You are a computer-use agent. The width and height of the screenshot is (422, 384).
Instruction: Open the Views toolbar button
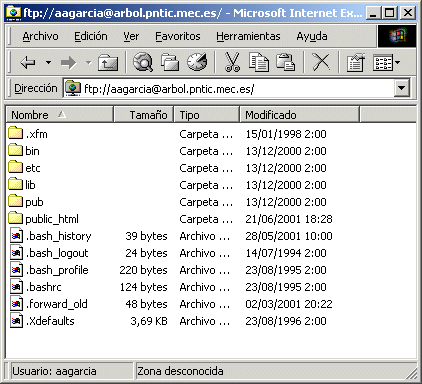pos(386,62)
